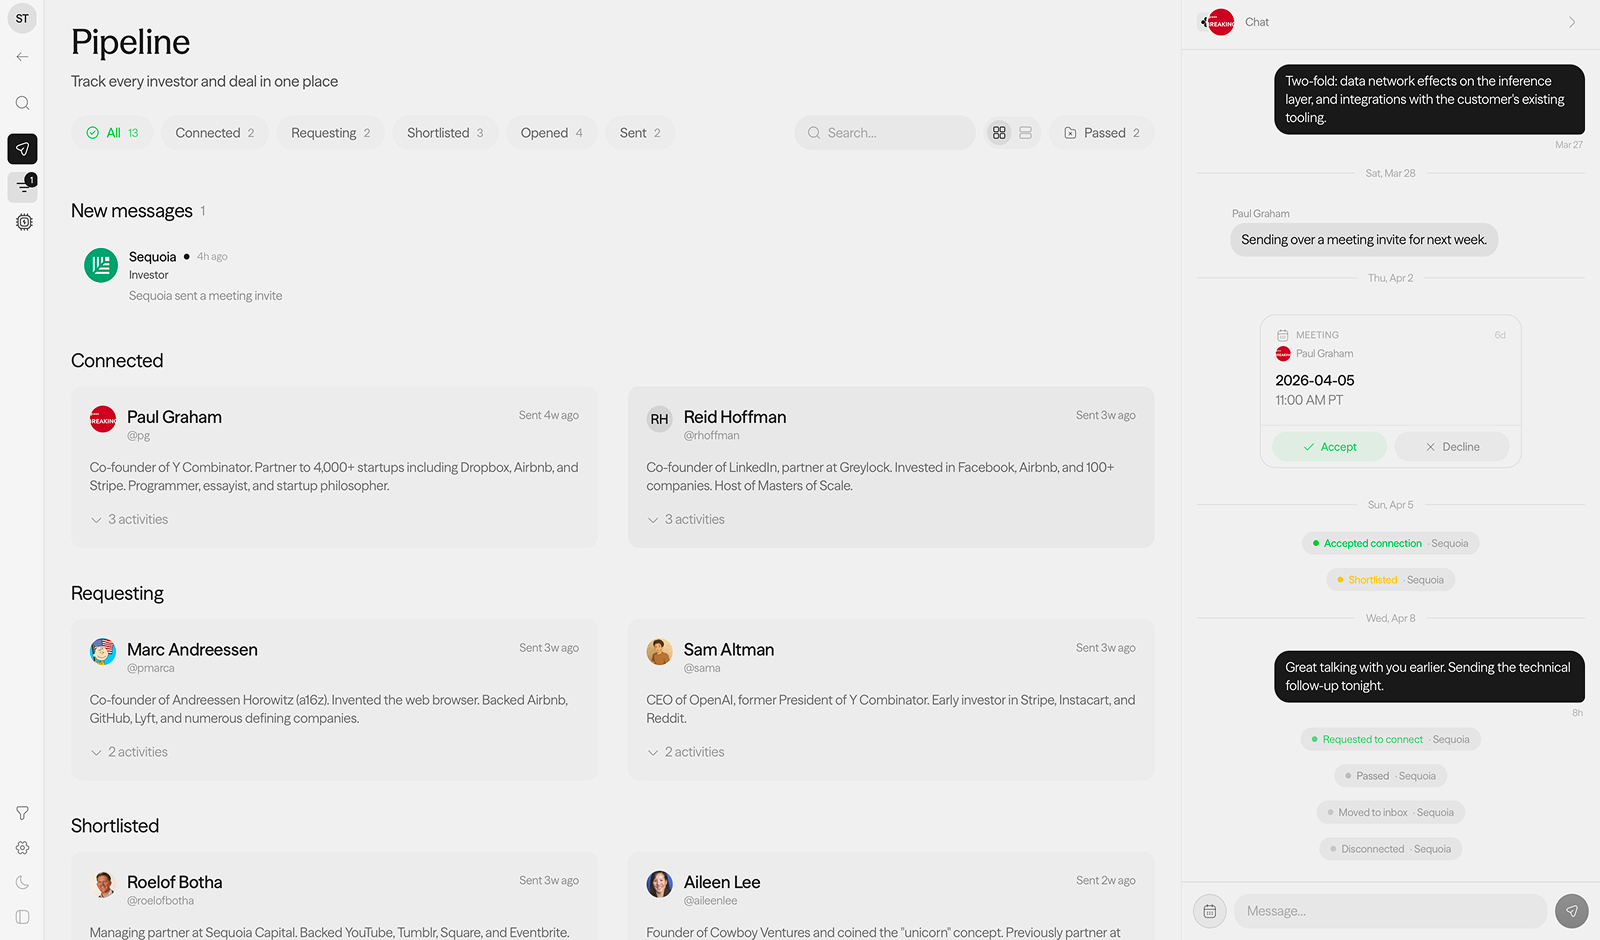Decline the 2026-04-05 meeting invite
Screen dimensions: 1600x940
(1452, 447)
